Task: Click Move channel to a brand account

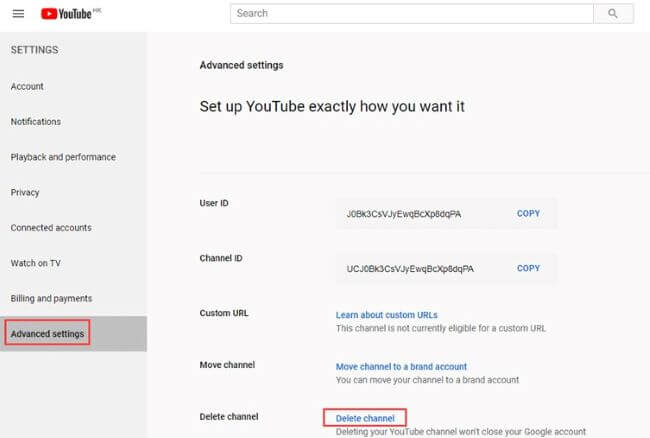Action: click(401, 367)
